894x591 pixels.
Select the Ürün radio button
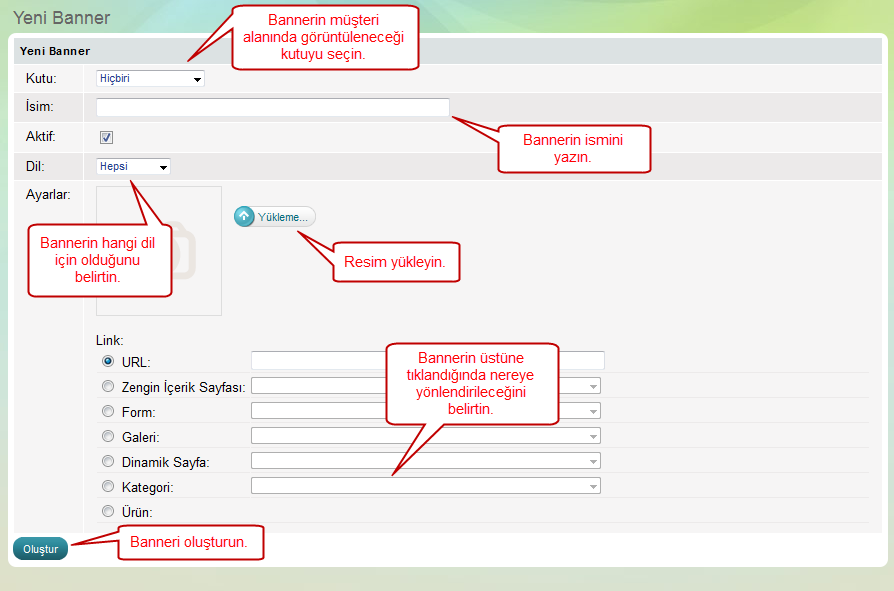click(108, 511)
